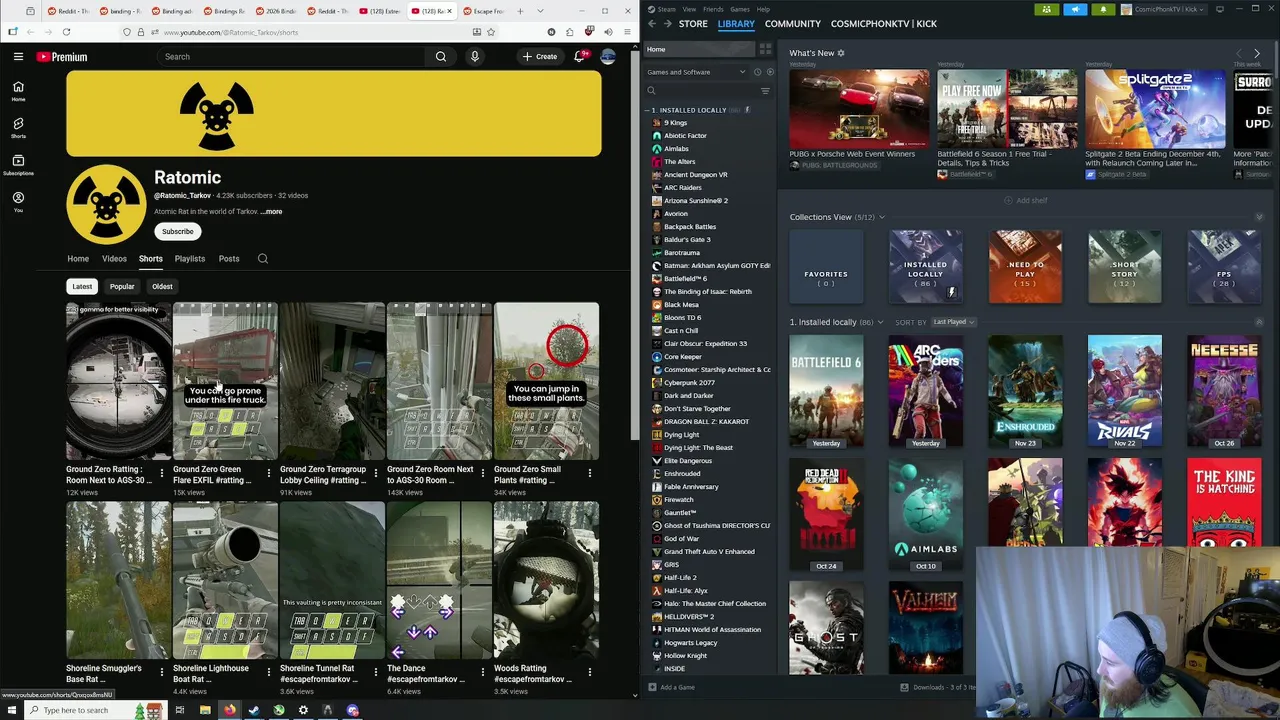
Task: Open Steam library filter options icon
Action: click(765, 91)
